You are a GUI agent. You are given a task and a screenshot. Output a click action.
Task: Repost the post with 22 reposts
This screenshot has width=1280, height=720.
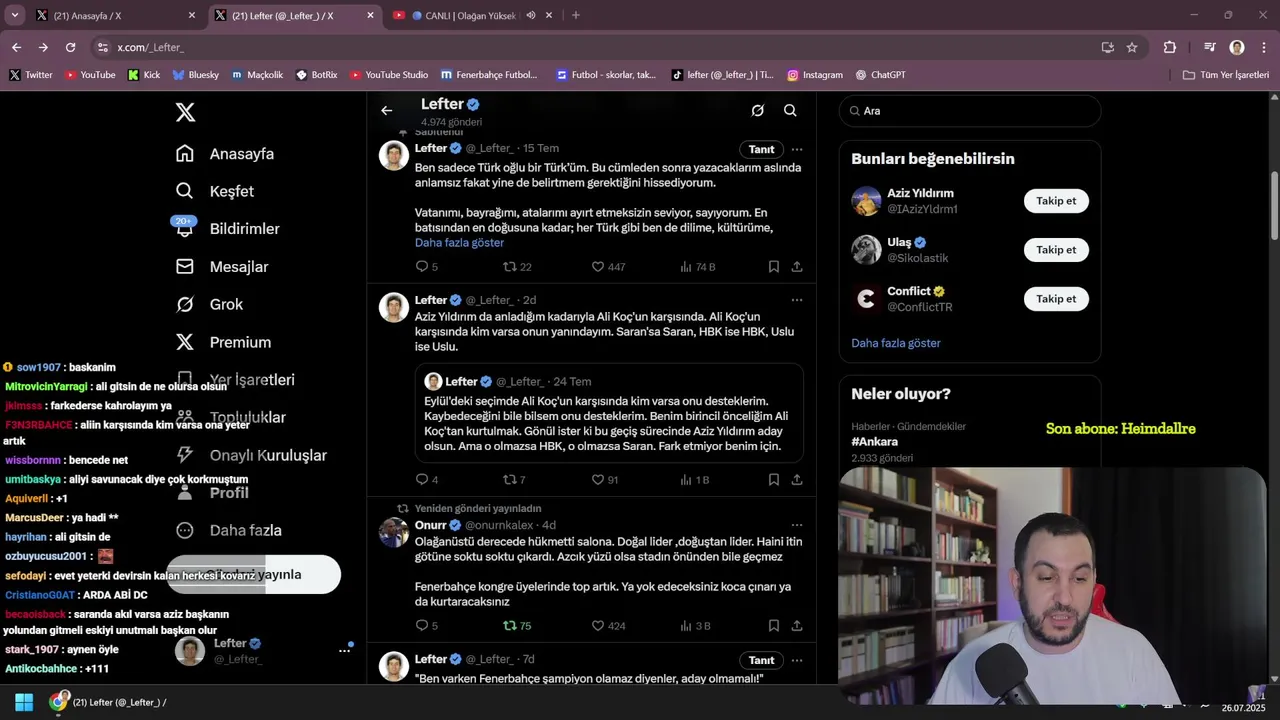(x=517, y=267)
